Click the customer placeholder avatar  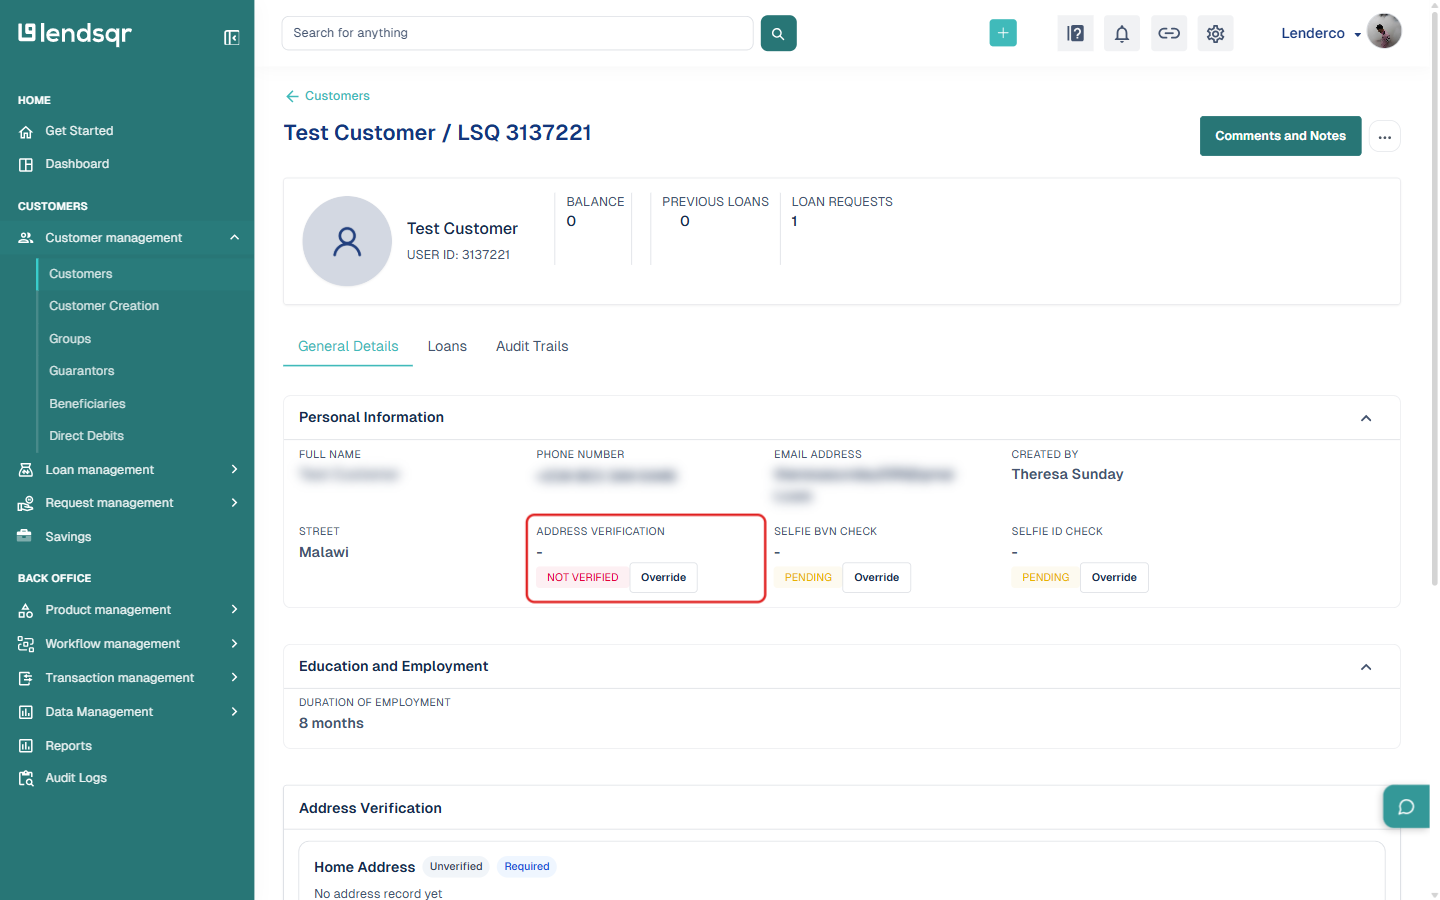[x=347, y=241]
